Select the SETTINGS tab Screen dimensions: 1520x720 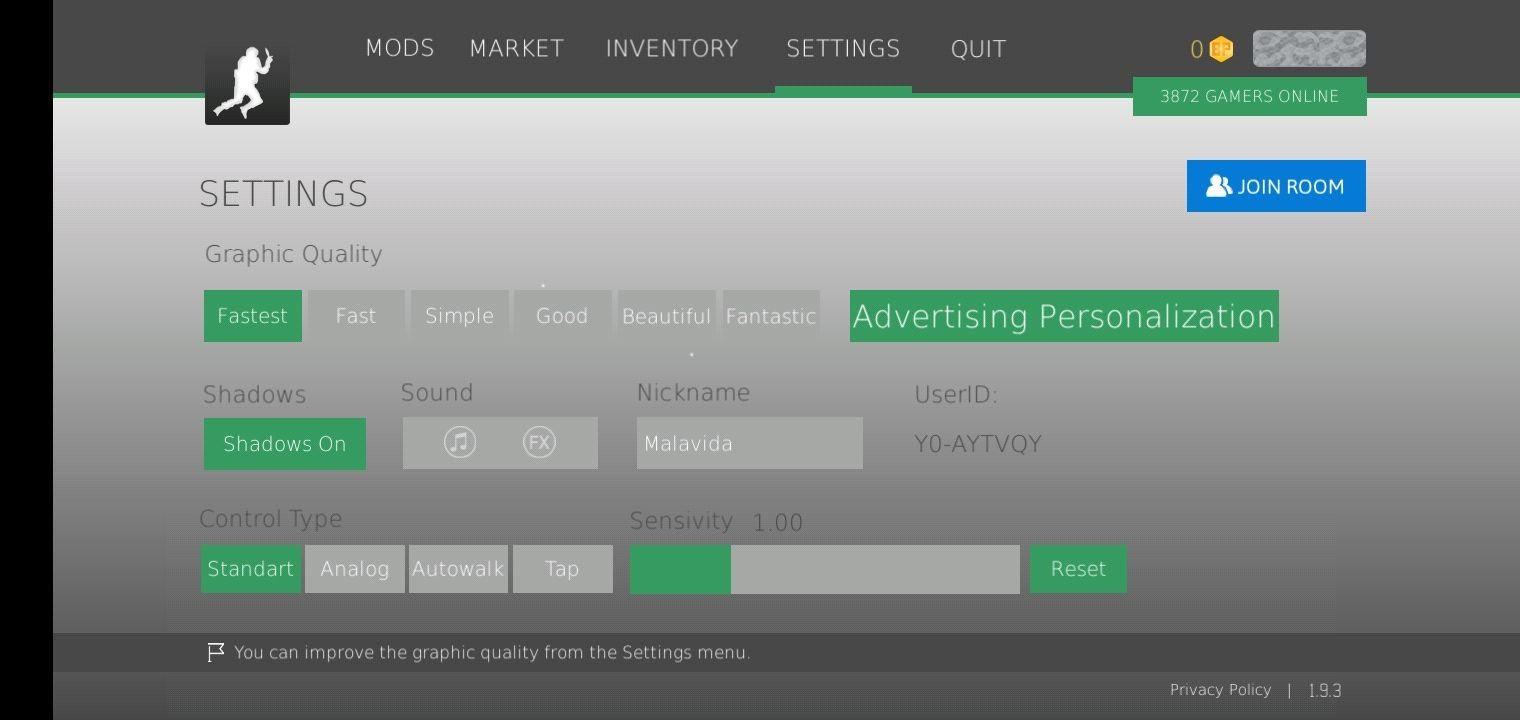tap(843, 48)
